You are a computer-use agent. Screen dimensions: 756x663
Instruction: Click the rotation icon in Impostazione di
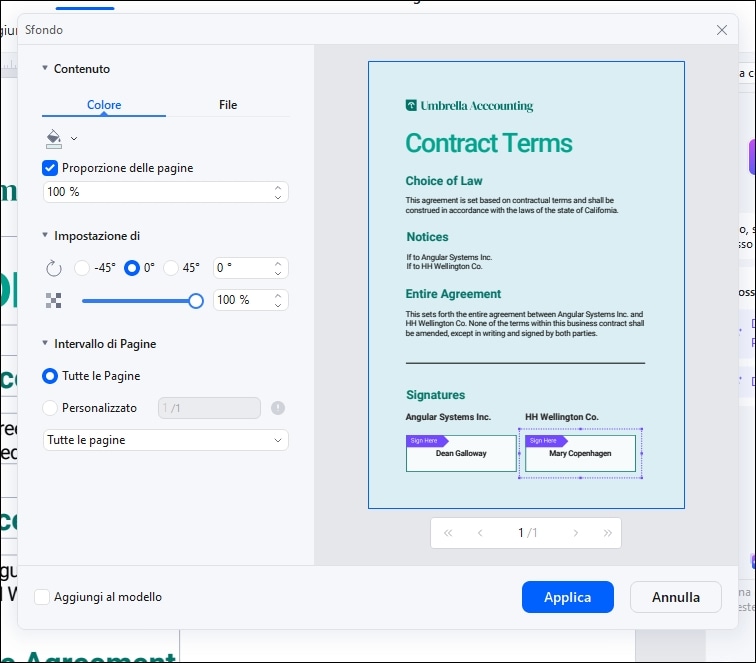coord(54,268)
